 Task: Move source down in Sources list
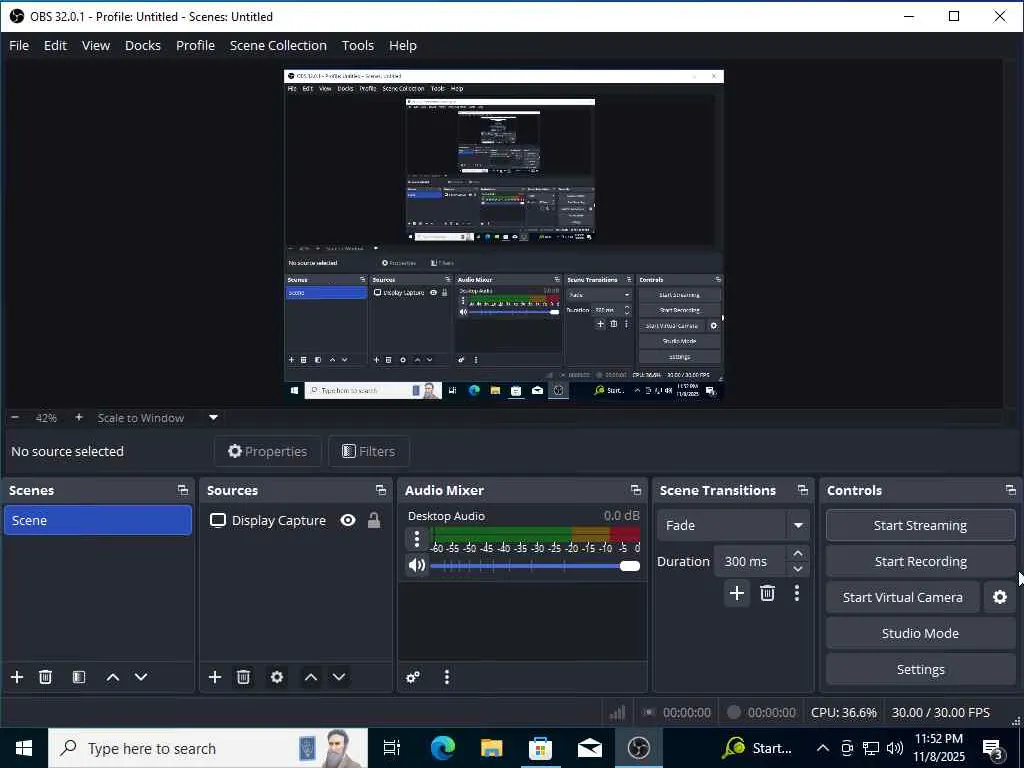click(x=339, y=677)
